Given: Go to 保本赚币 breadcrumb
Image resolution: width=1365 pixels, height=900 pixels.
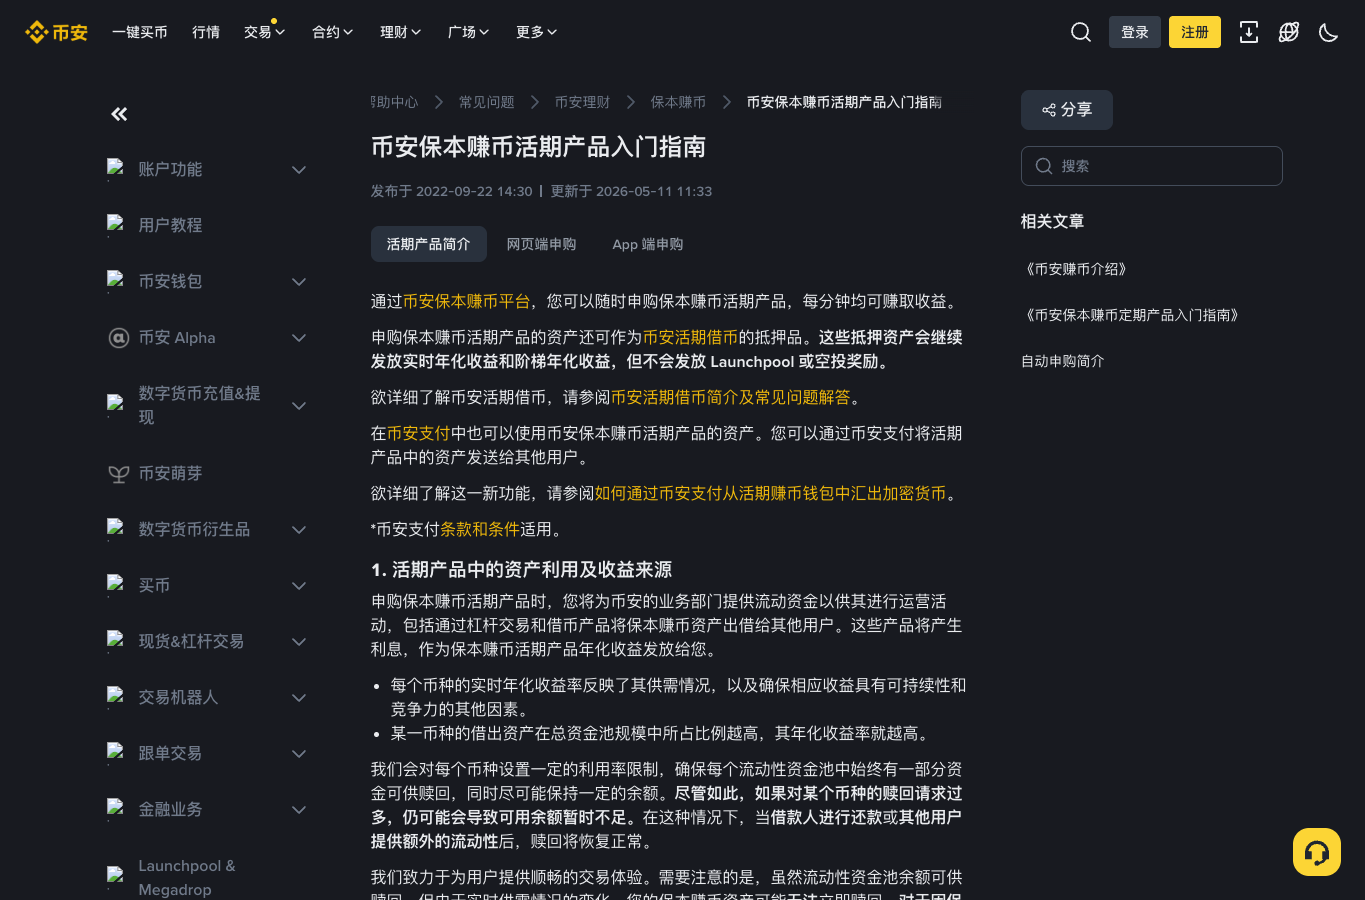Looking at the screenshot, I should [679, 102].
